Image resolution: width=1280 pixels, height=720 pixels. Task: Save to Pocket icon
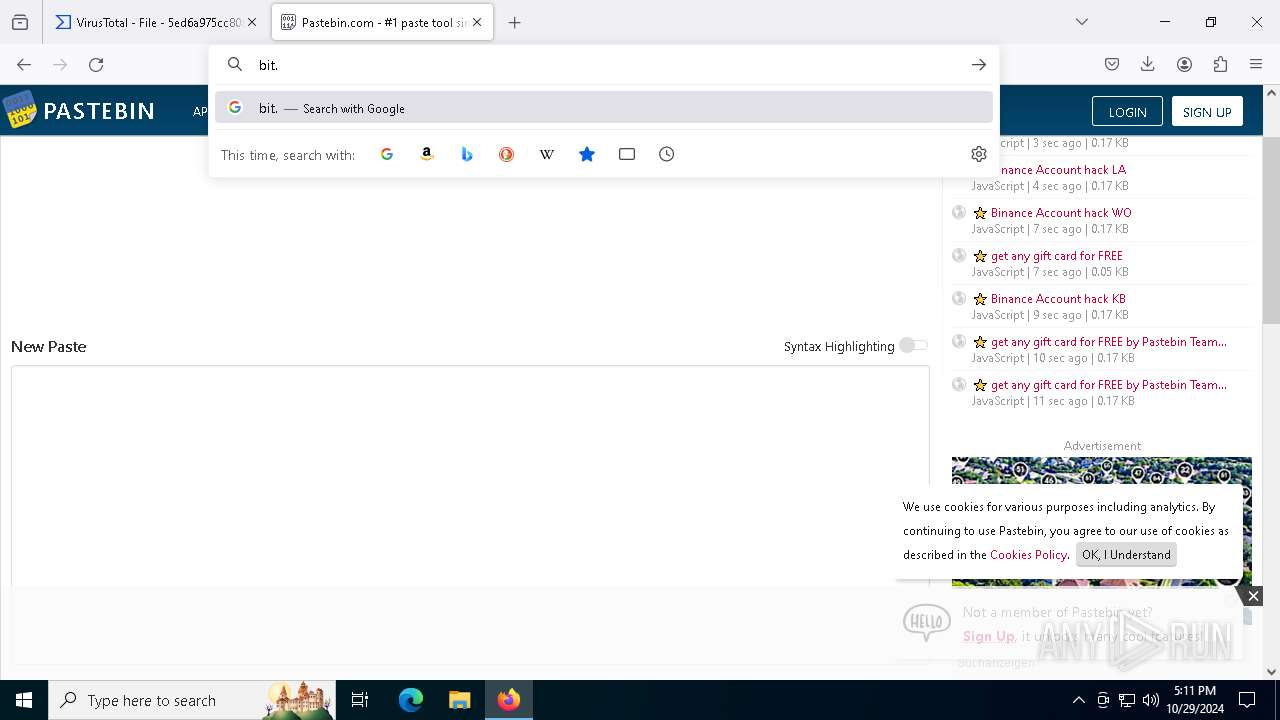(1112, 64)
